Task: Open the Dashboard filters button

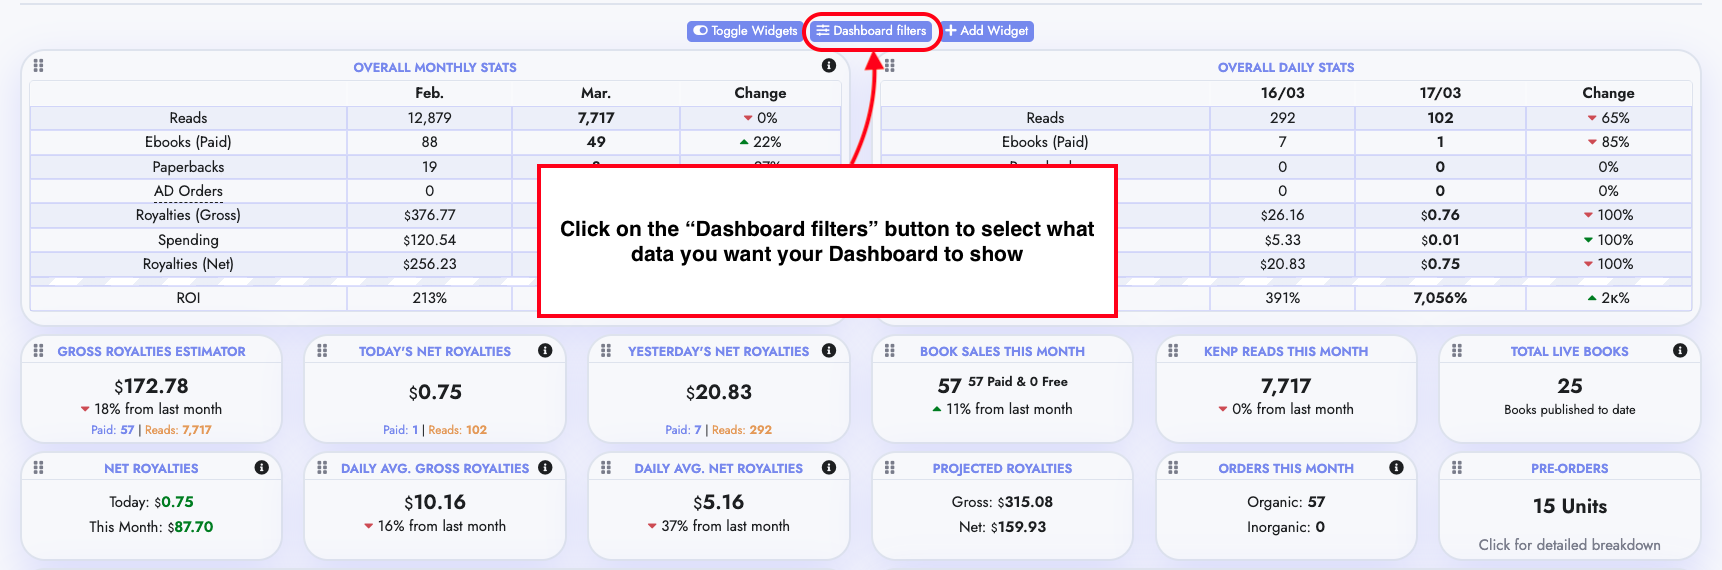Action: 871,31
